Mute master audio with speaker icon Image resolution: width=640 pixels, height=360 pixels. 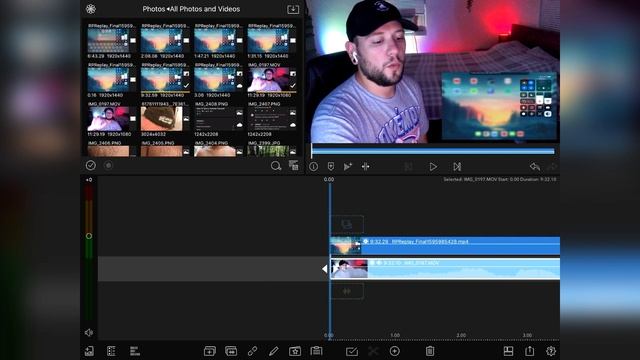click(89, 333)
